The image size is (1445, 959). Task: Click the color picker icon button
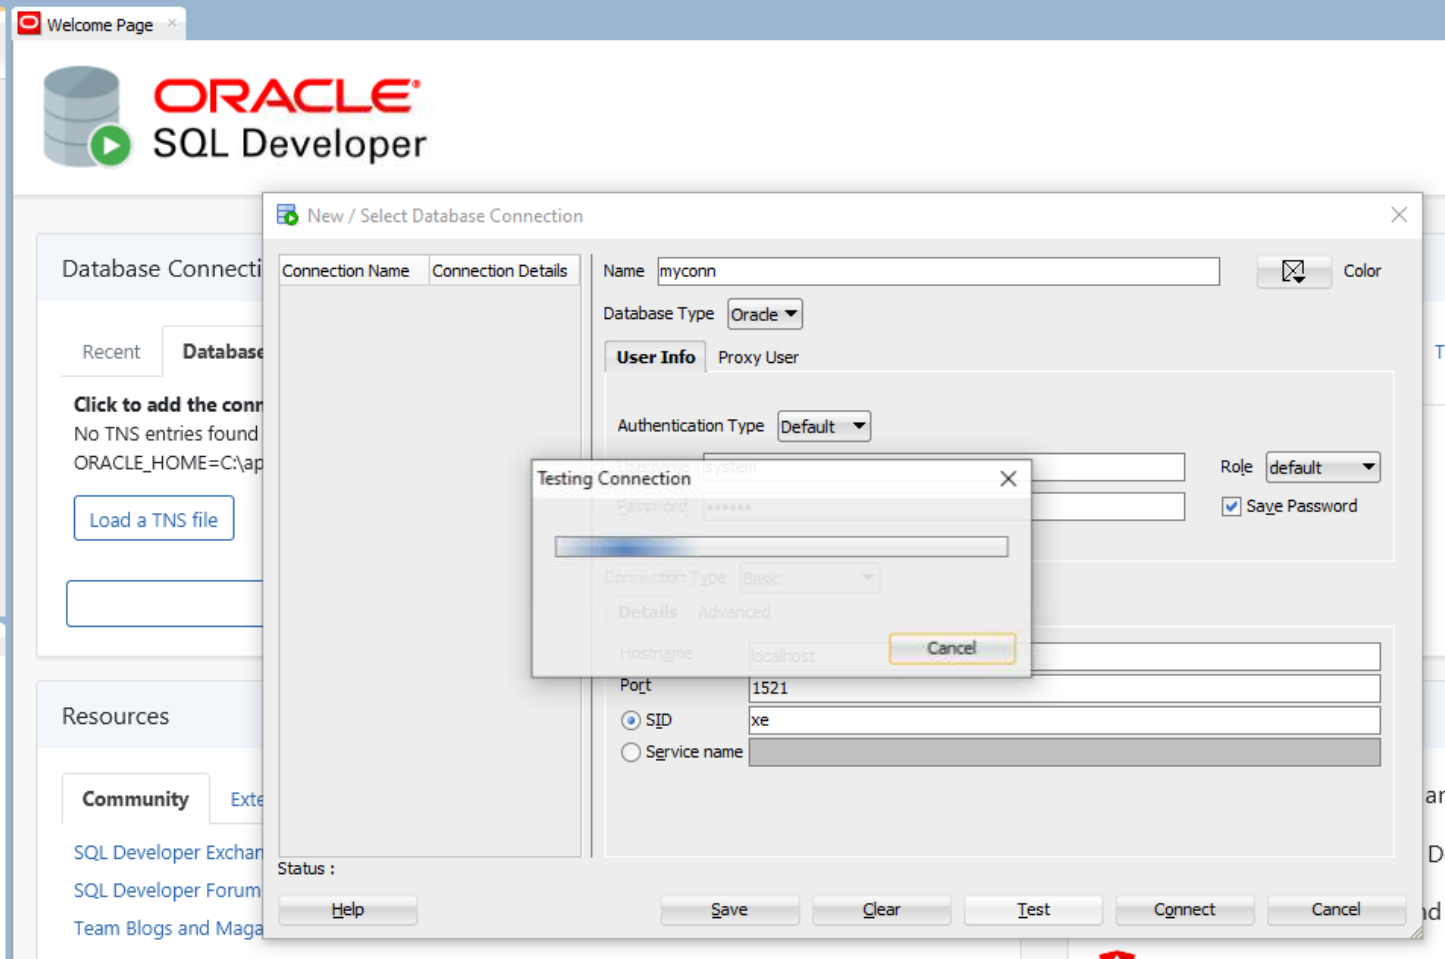pyautogui.click(x=1293, y=271)
